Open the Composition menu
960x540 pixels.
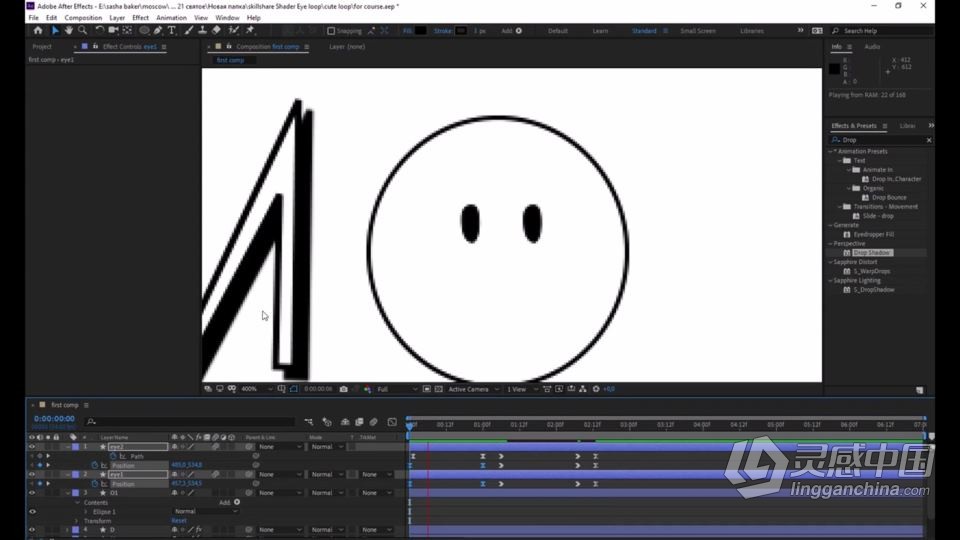83,18
